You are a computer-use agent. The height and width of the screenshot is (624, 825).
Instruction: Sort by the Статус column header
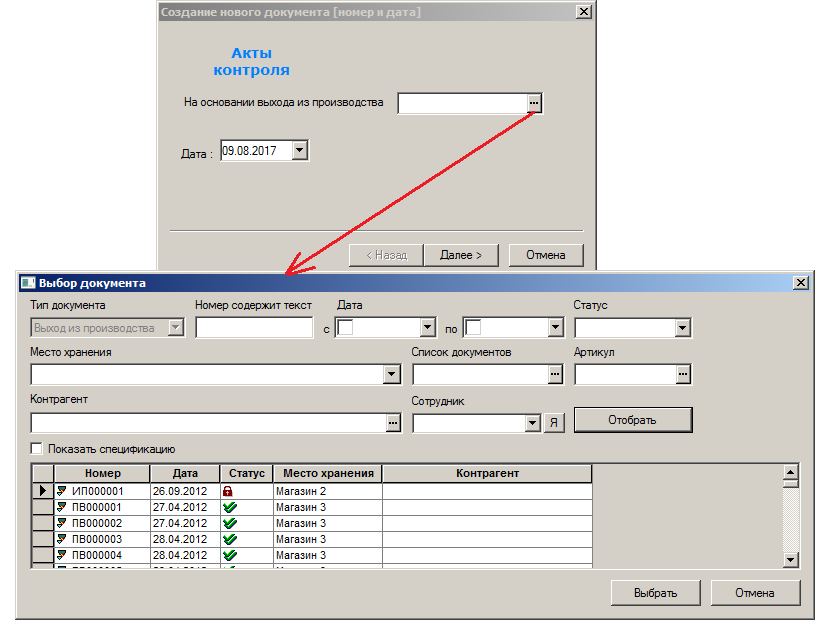(x=247, y=474)
